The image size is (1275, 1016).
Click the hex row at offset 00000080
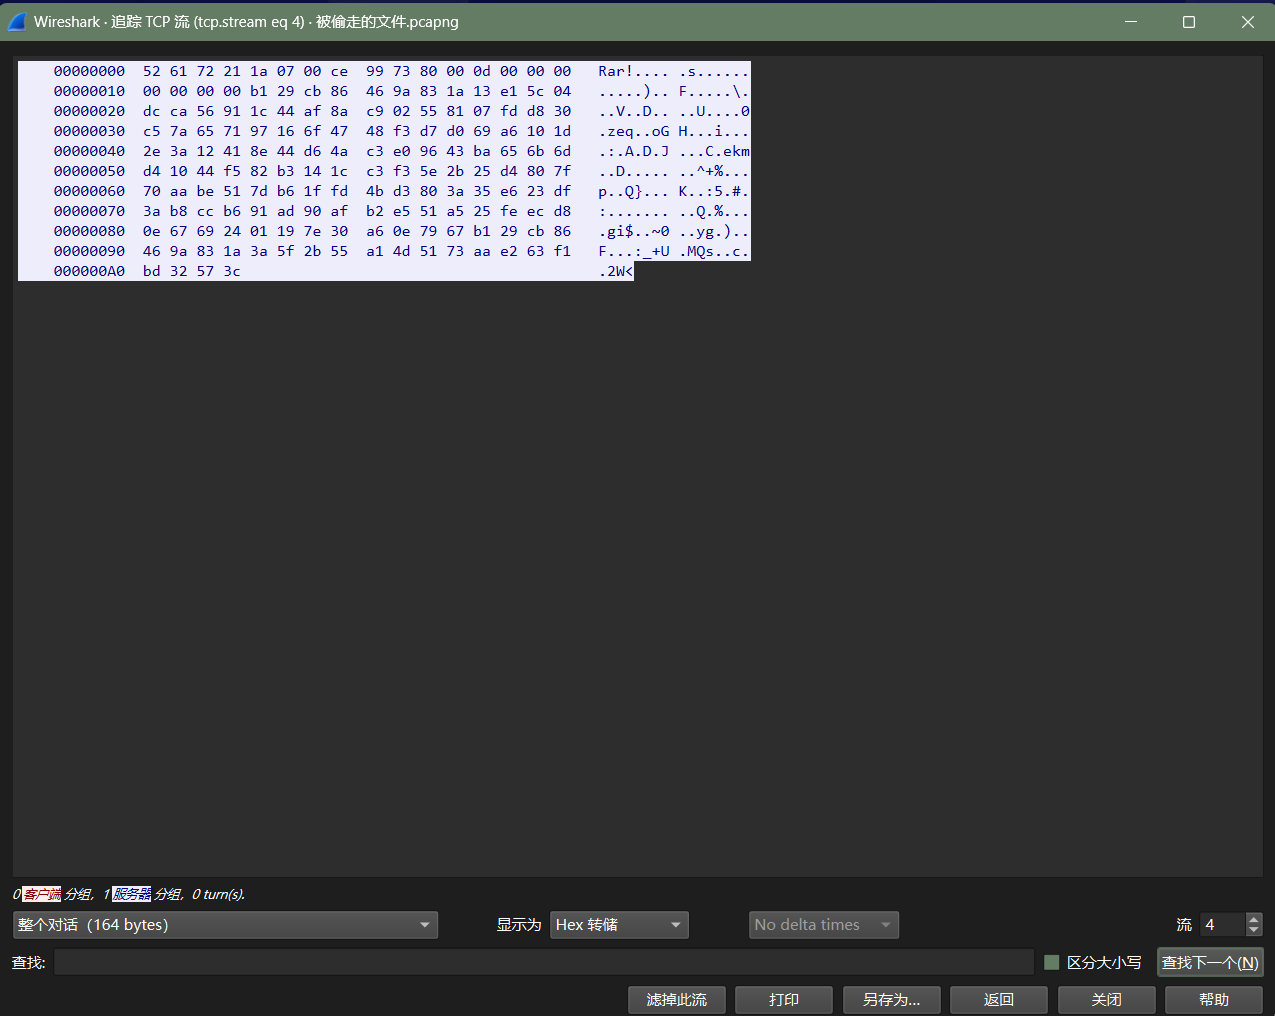[x=384, y=231]
